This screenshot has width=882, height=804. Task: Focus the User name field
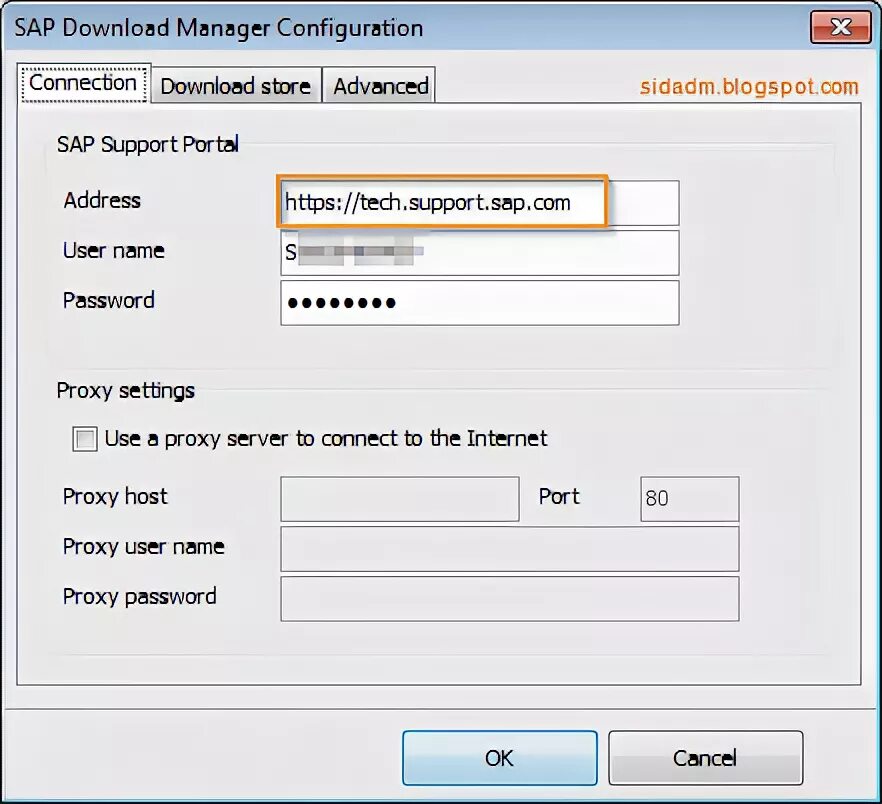(x=479, y=253)
